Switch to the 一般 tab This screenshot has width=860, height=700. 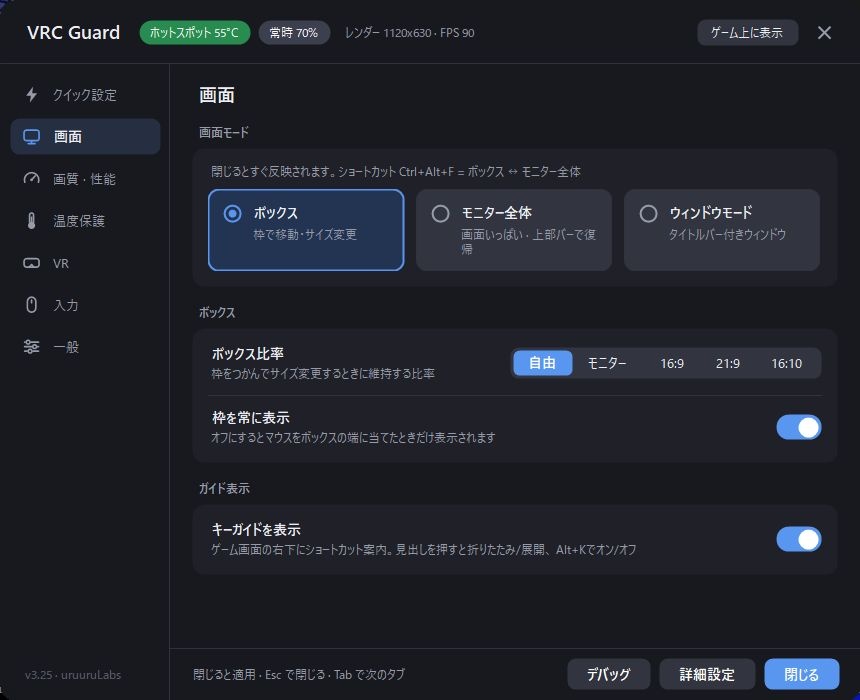[x=86, y=347]
